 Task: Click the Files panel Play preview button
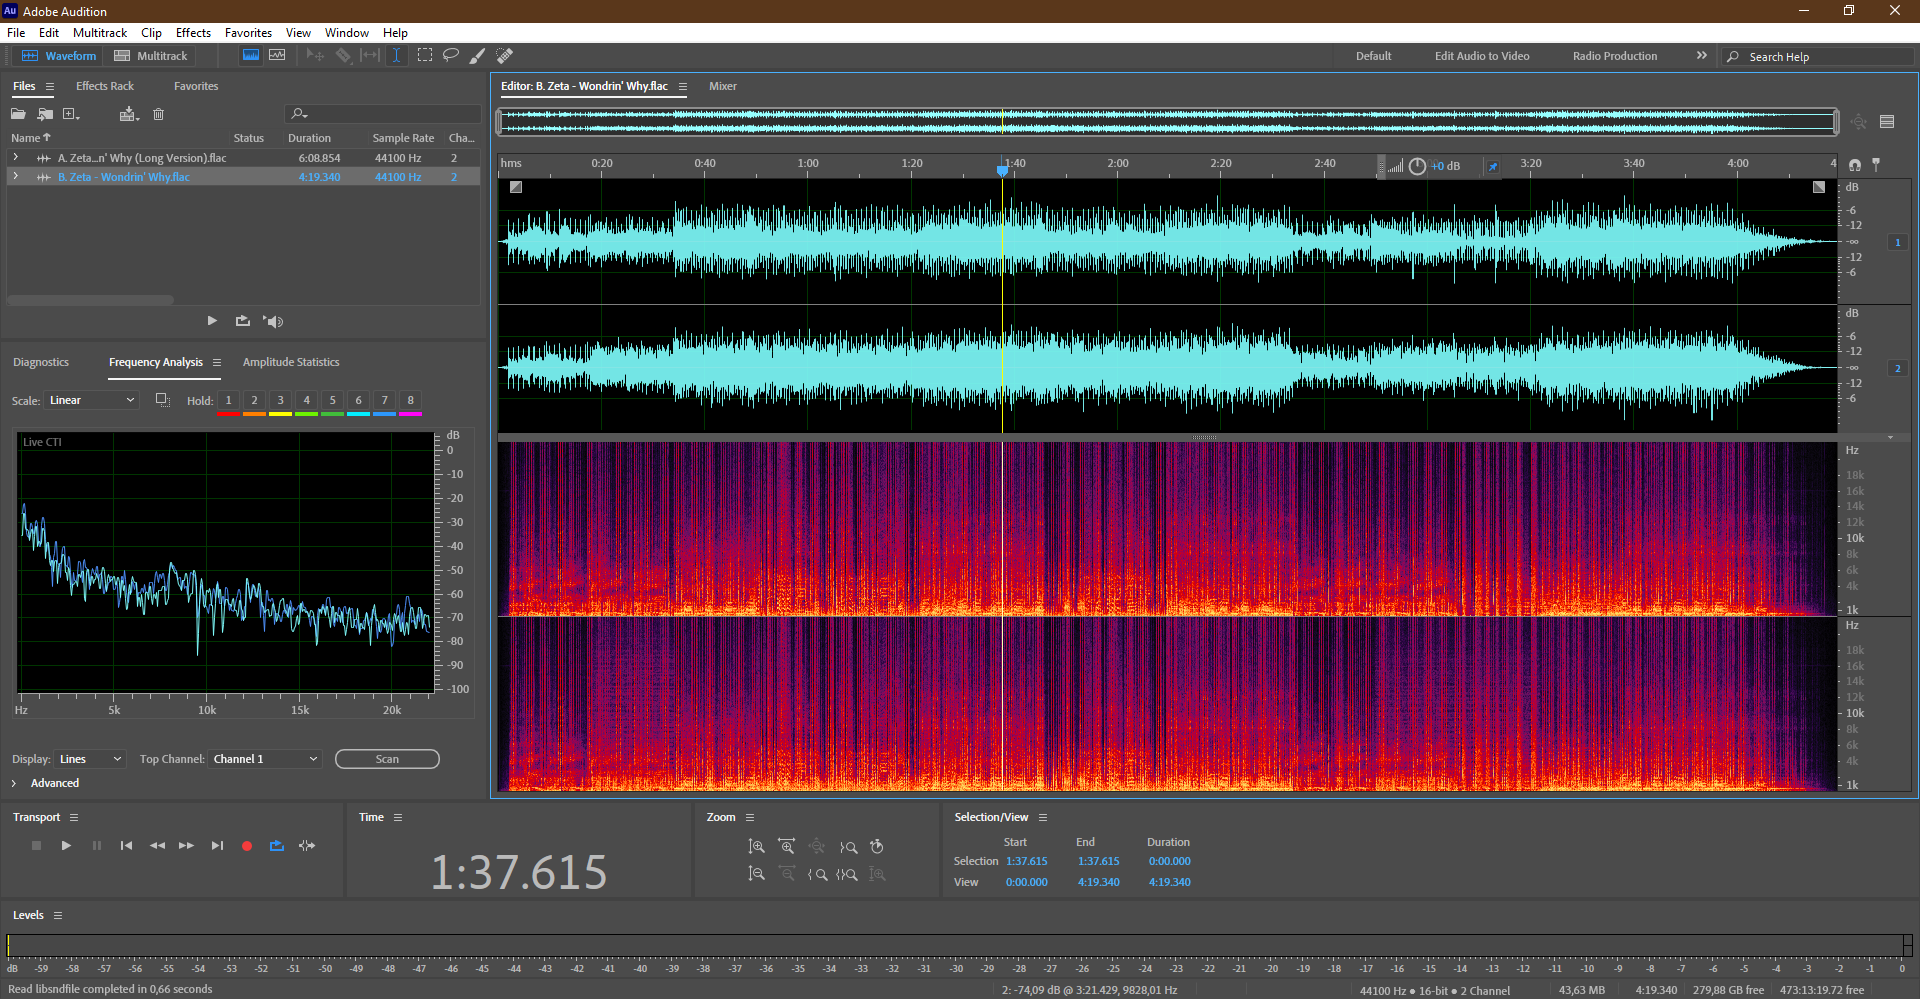tap(212, 321)
